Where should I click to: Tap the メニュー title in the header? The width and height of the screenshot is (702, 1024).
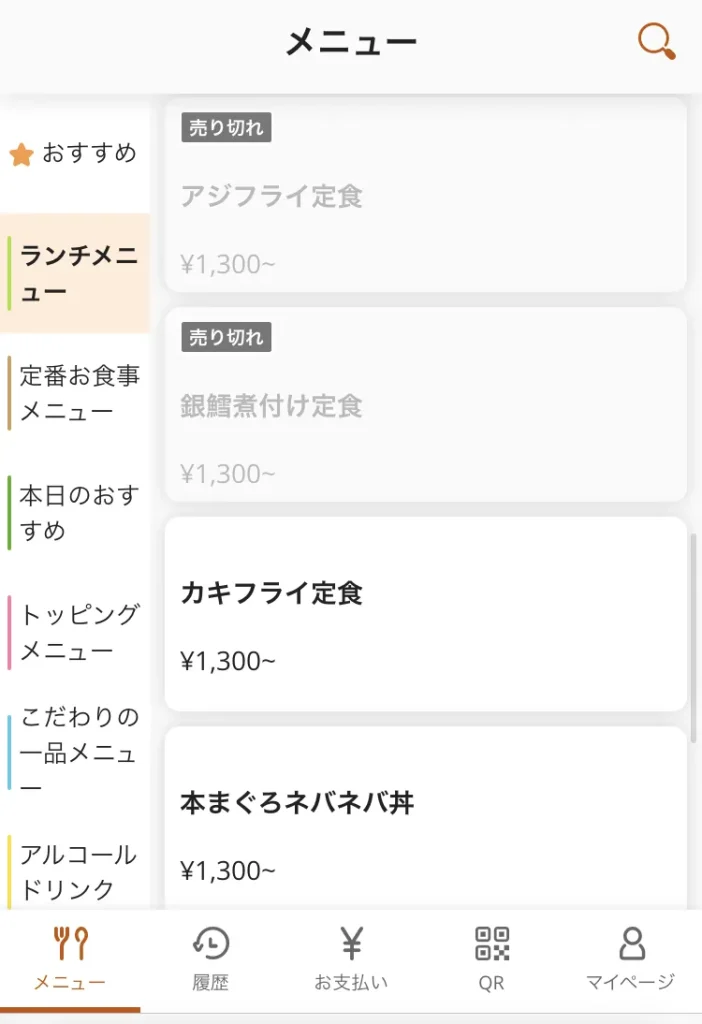[x=351, y=41]
